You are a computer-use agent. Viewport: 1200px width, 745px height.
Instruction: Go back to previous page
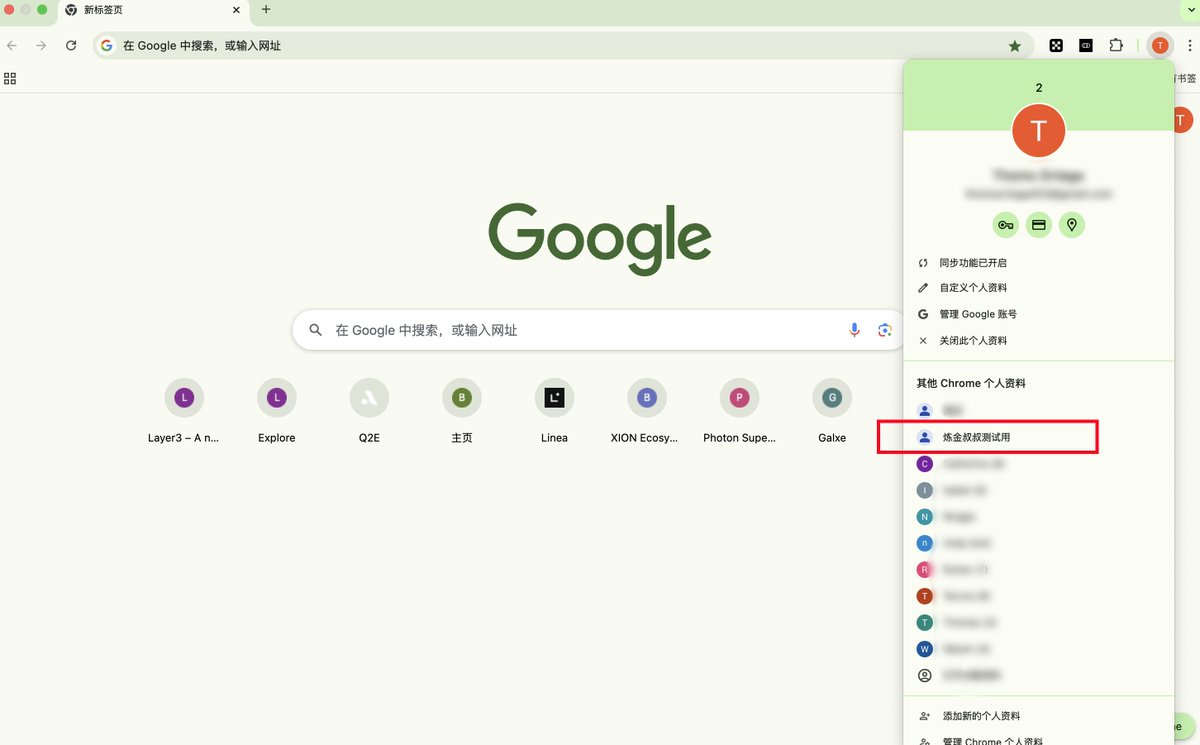coord(12,45)
